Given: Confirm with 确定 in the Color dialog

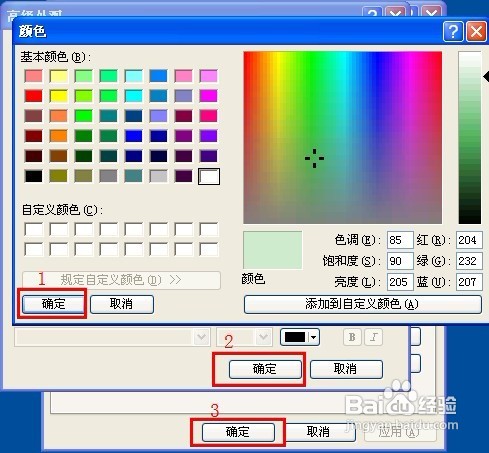Looking at the screenshot, I should click(x=53, y=304).
